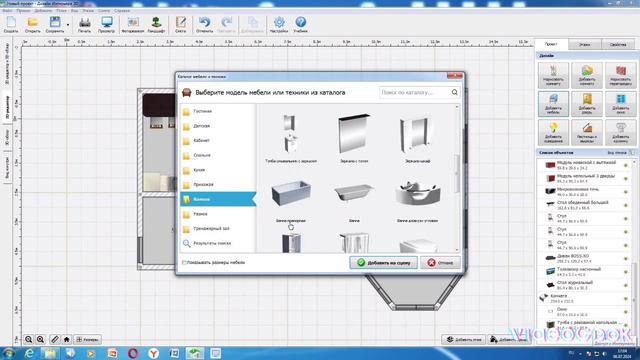This screenshot has width=640, height=360.
Task: Click the catalog search magnifier icon
Action: [455, 93]
